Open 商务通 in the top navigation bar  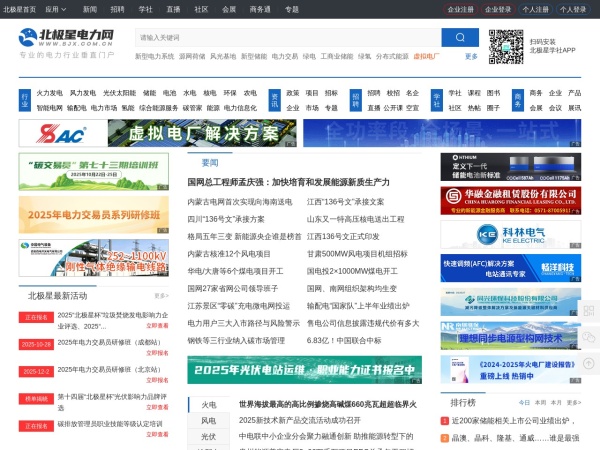click(260, 9)
